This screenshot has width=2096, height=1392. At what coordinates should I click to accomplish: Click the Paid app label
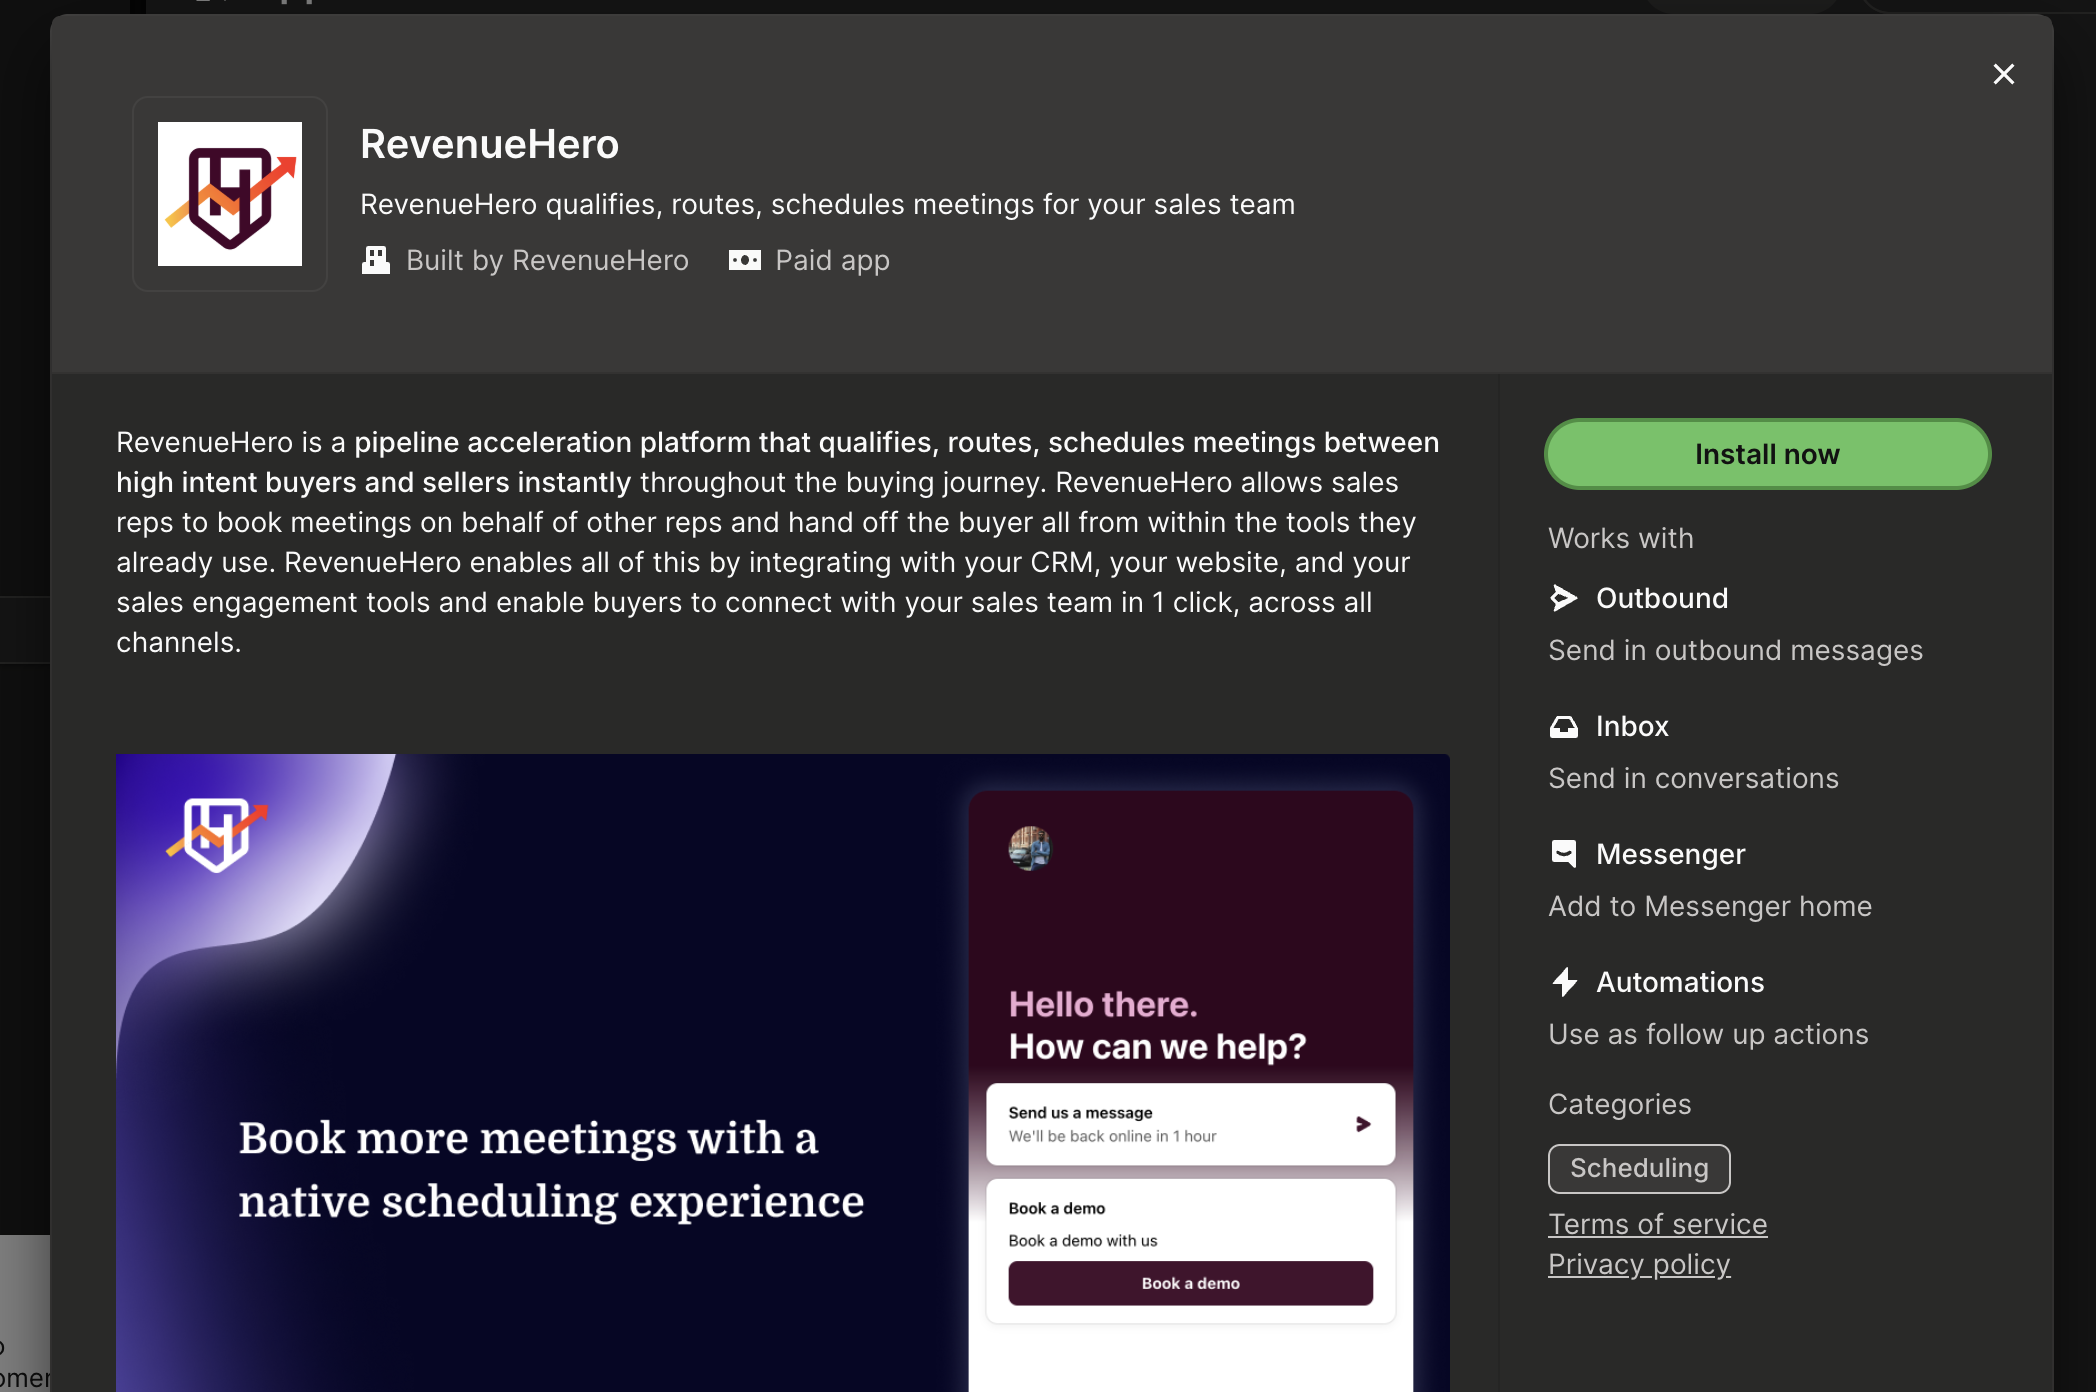832,260
